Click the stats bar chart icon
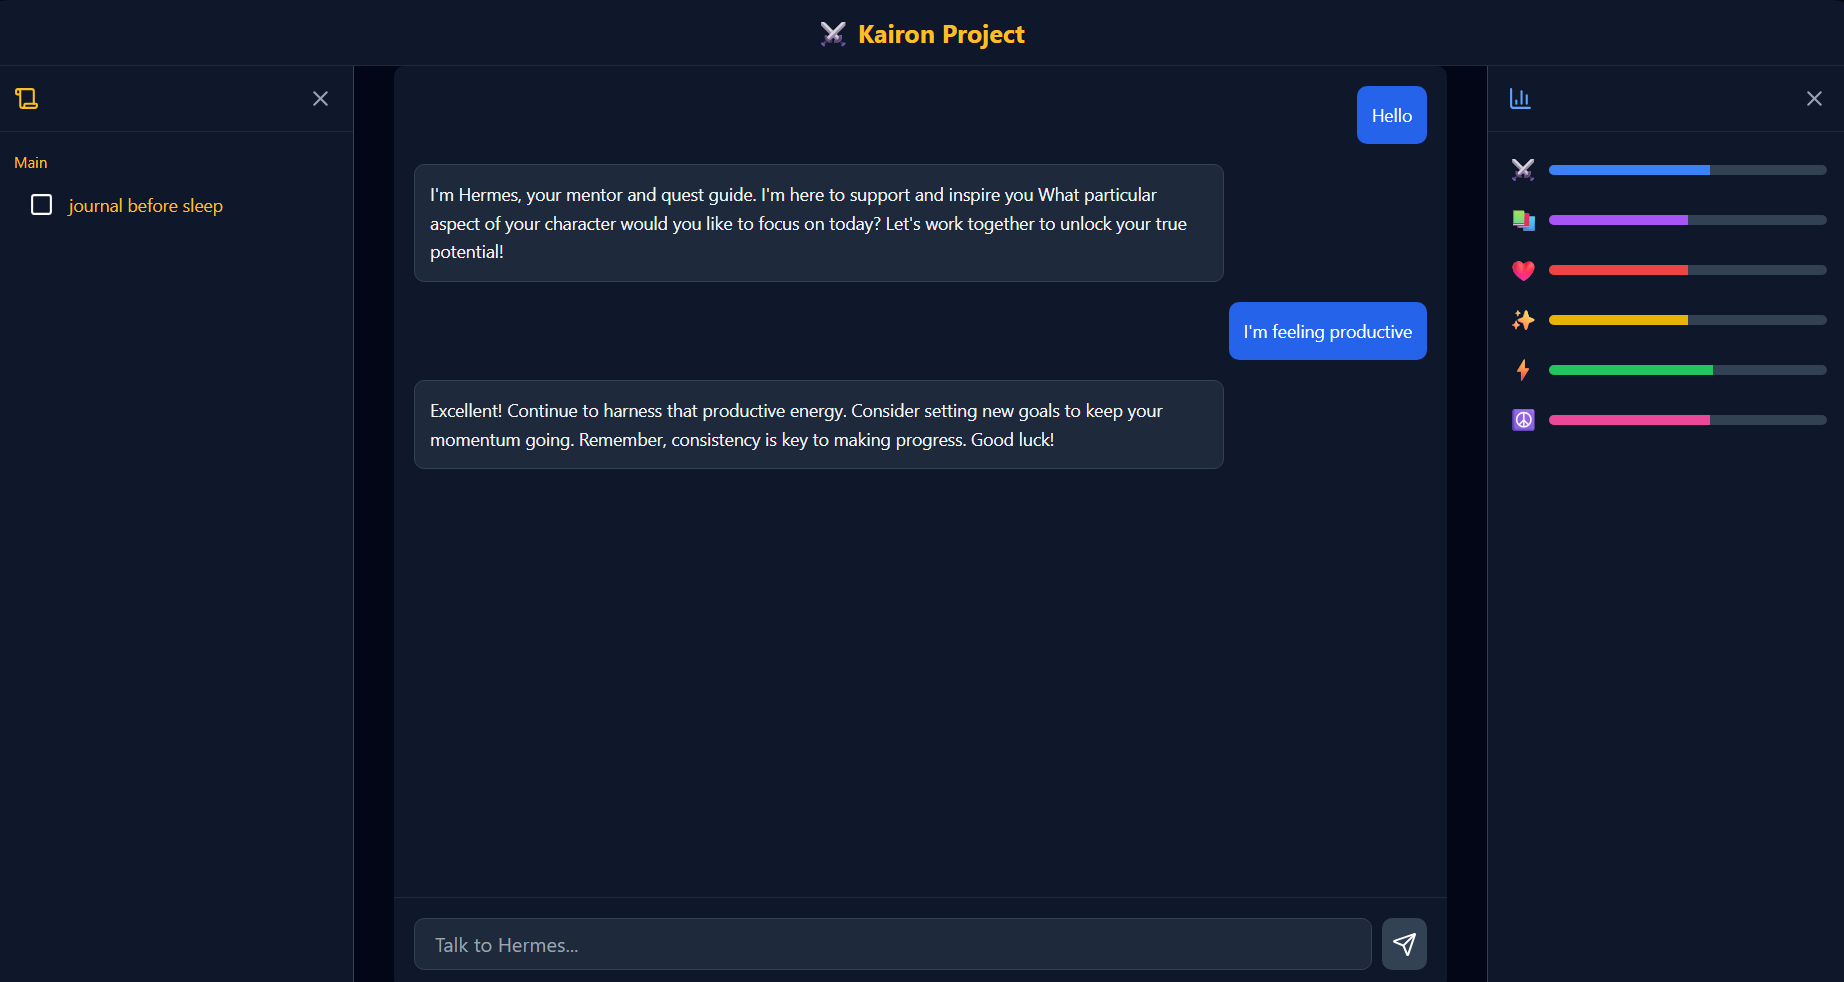This screenshot has width=1844, height=982. [x=1520, y=98]
